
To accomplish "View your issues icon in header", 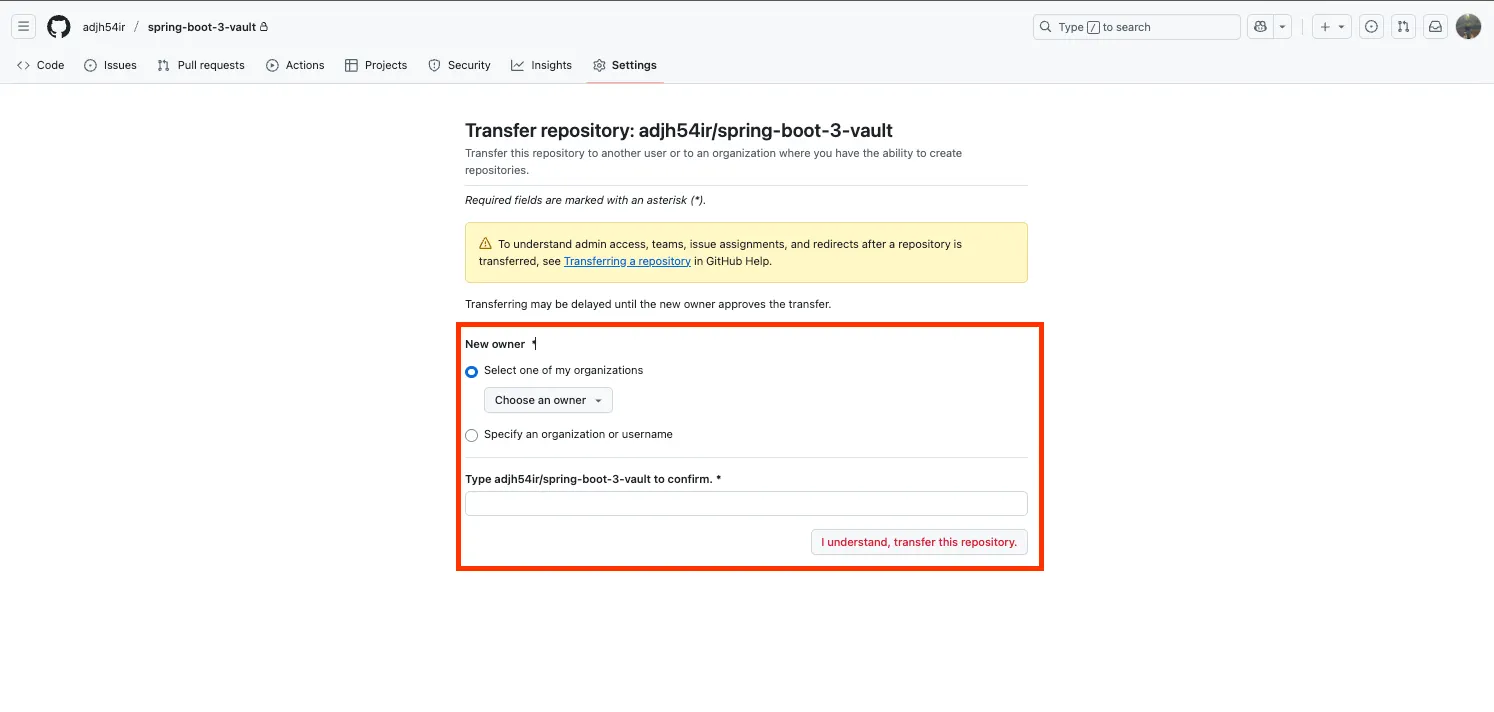I will click(x=1372, y=27).
